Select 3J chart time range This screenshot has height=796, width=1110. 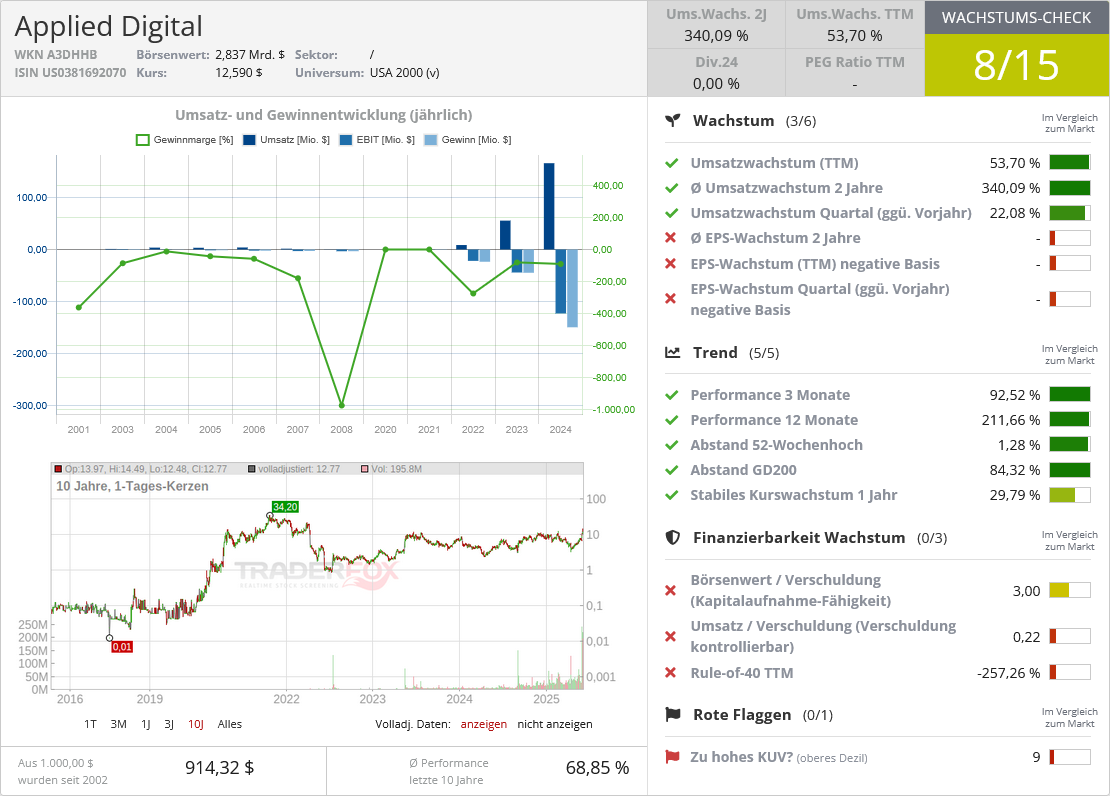tap(168, 724)
